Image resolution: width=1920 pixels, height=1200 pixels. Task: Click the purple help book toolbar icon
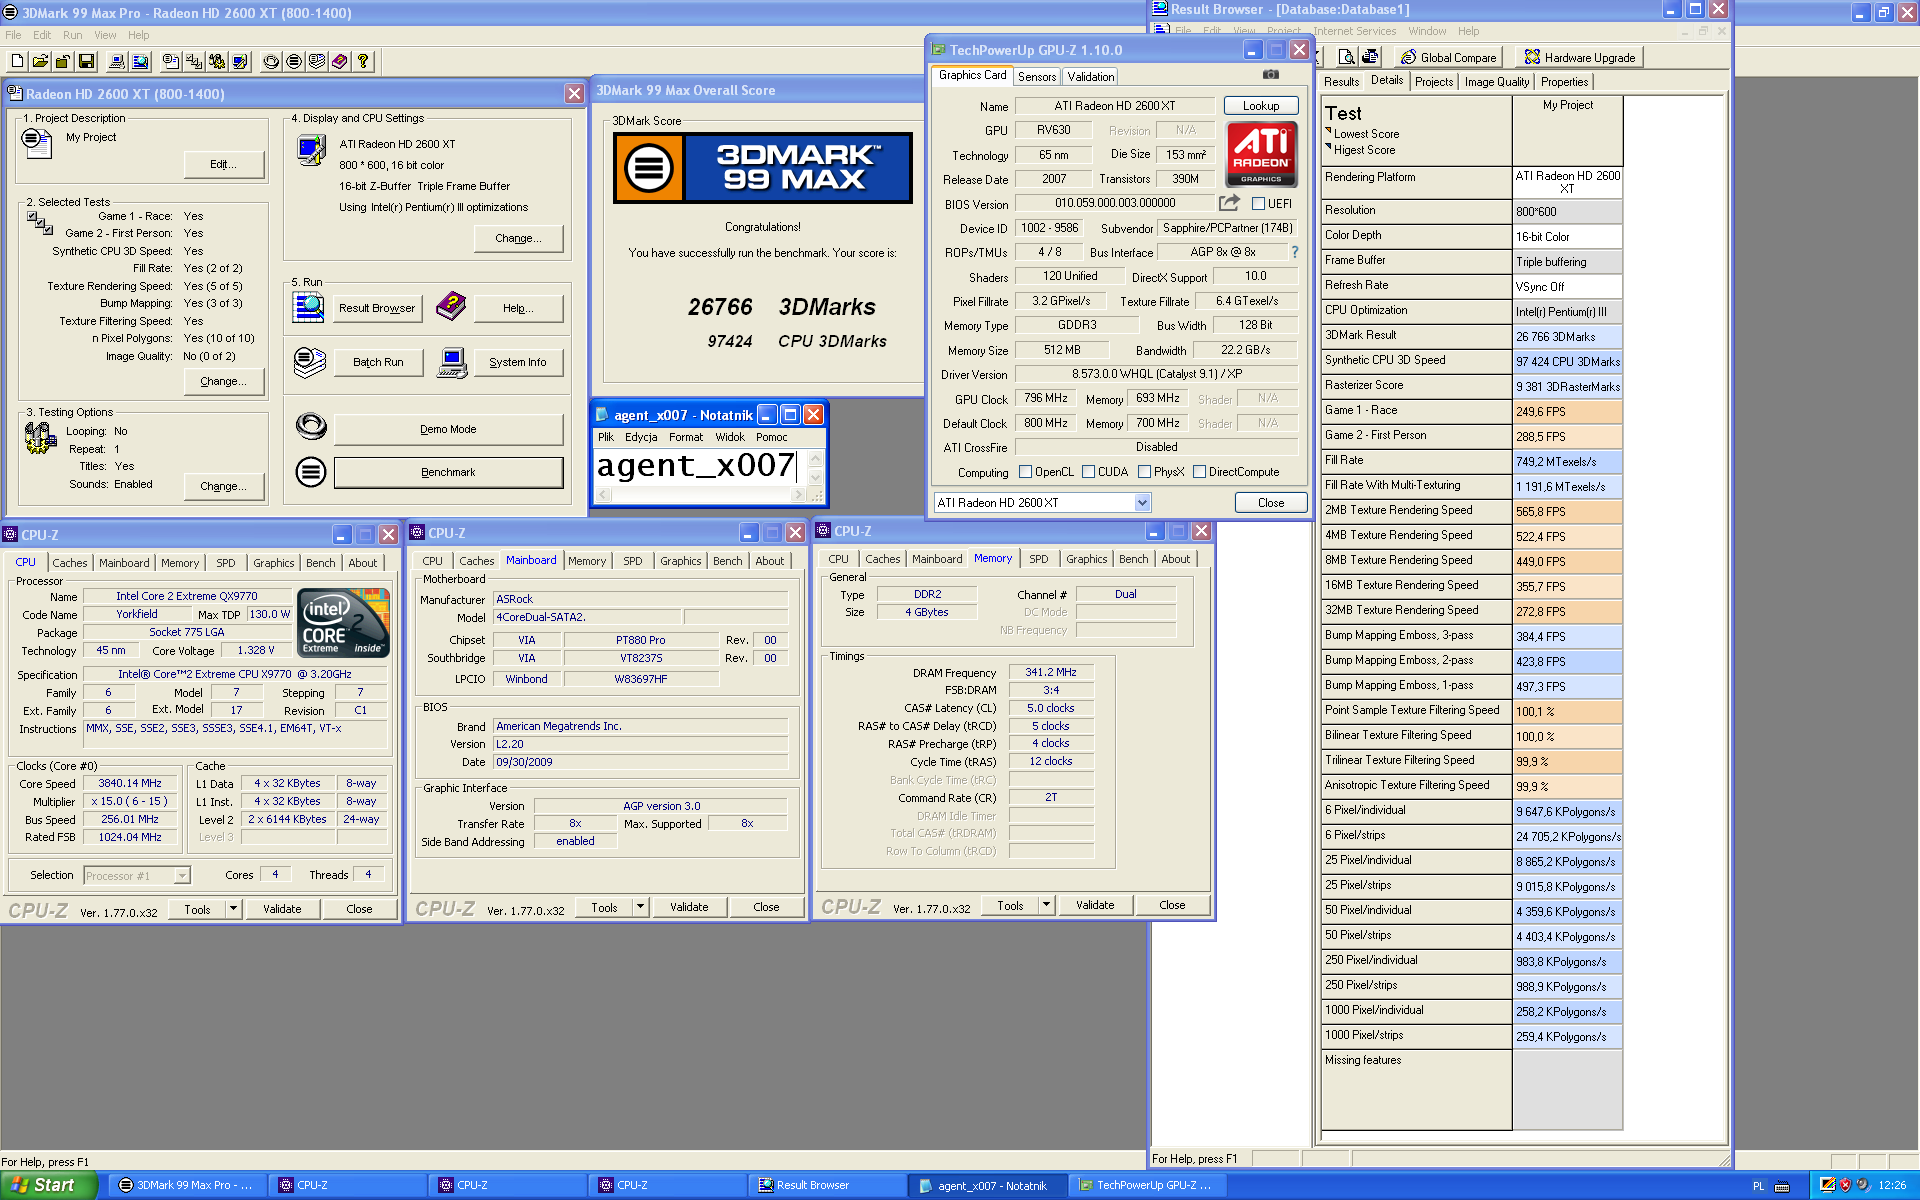pos(340,62)
